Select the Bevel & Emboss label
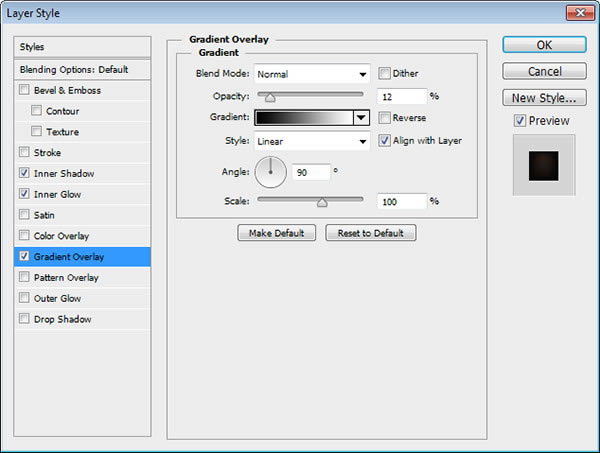The image size is (600, 453). [x=67, y=90]
